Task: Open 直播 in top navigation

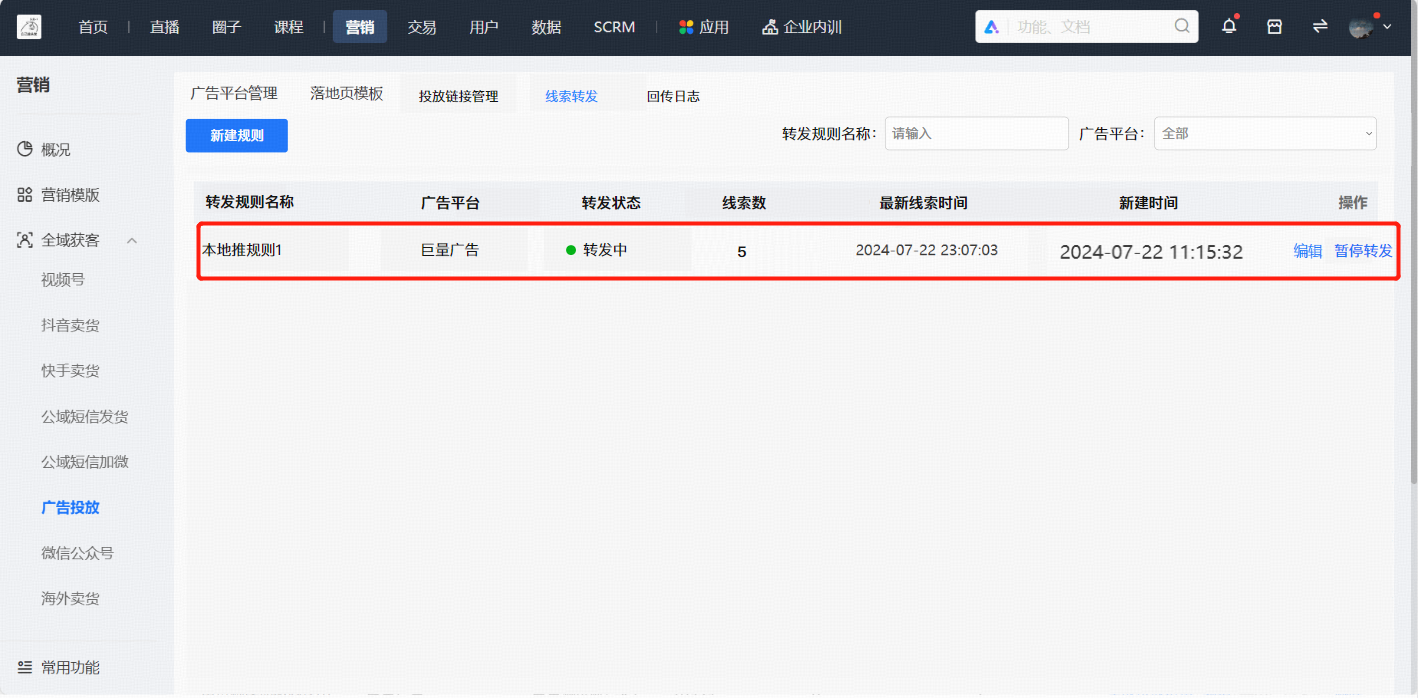Action: coord(165,27)
